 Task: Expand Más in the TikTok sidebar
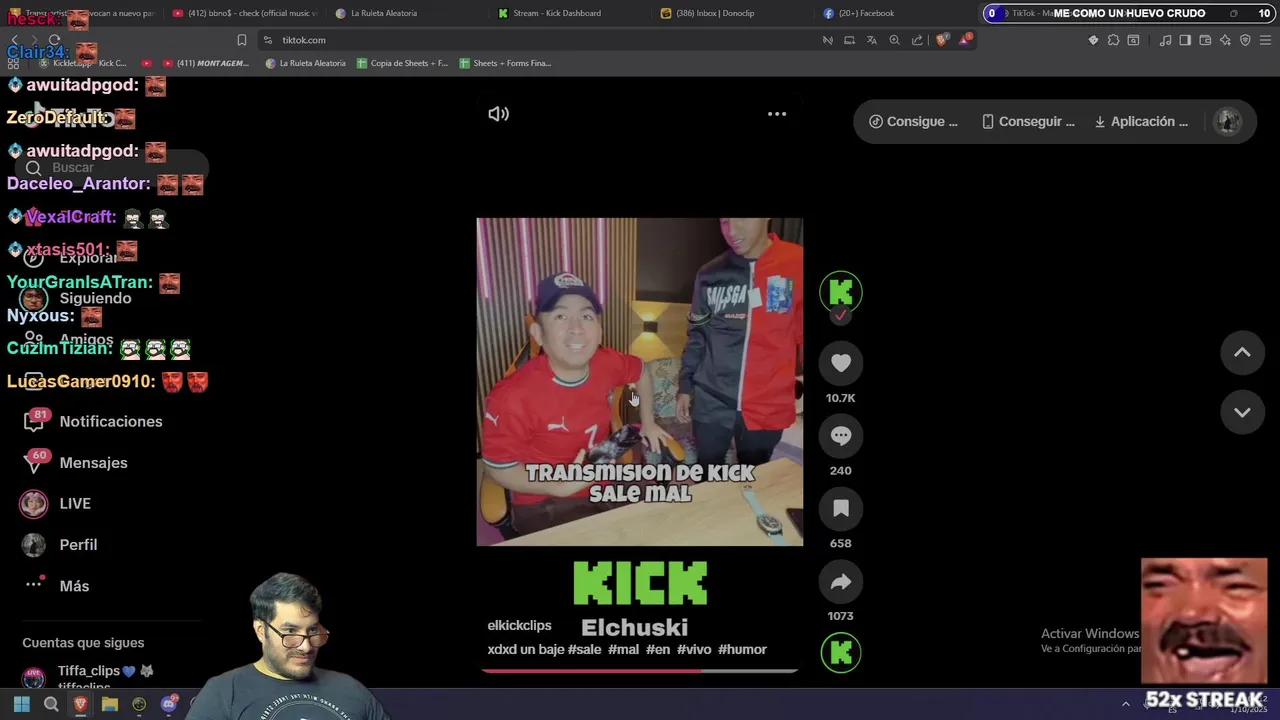[x=57, y=586]
